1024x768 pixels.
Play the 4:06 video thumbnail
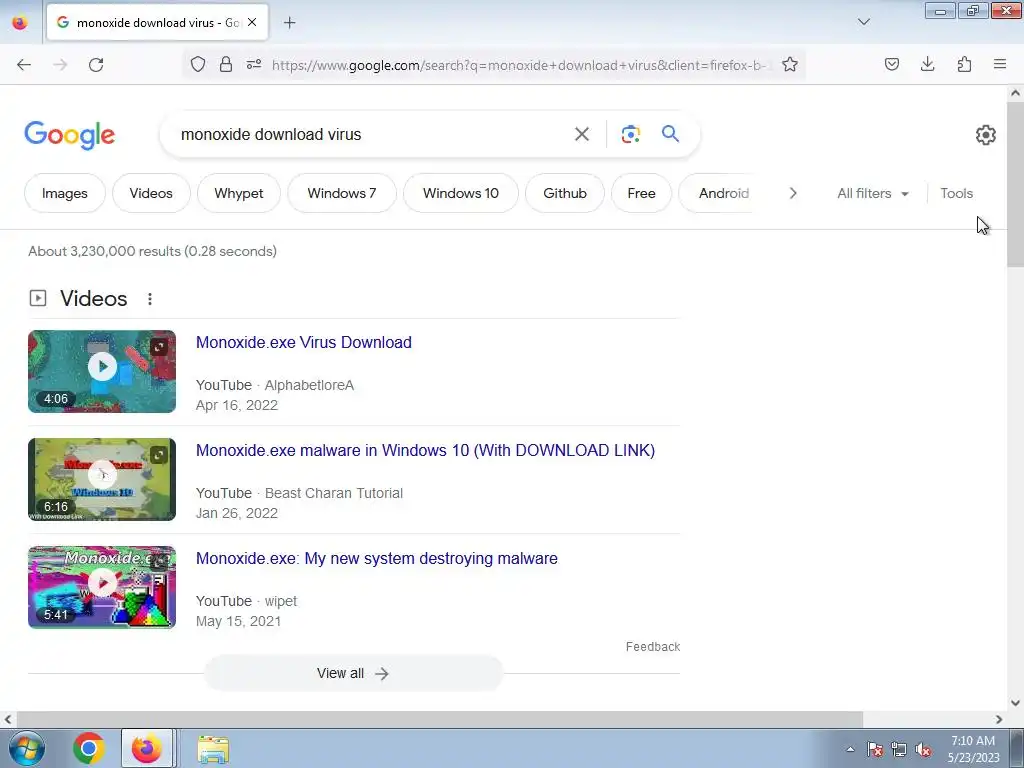tap(102, 371)
